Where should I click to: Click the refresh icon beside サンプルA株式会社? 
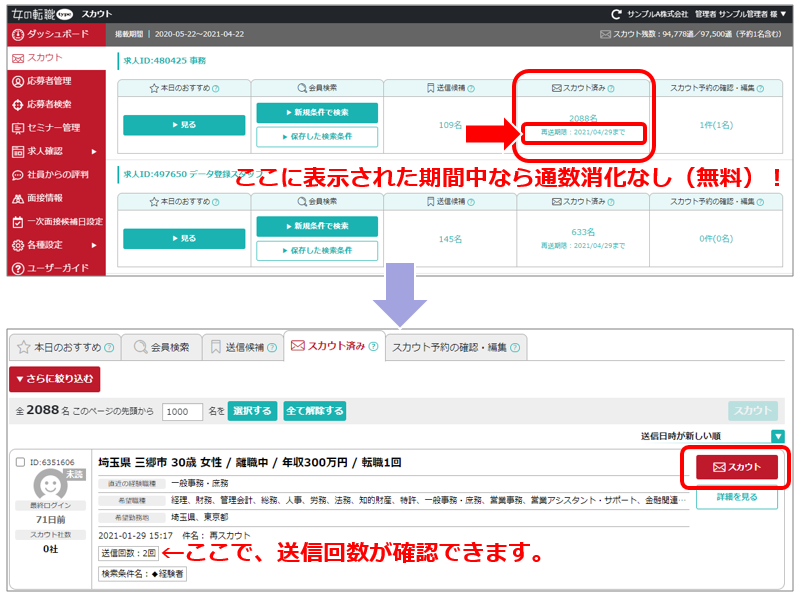(617, 14)
